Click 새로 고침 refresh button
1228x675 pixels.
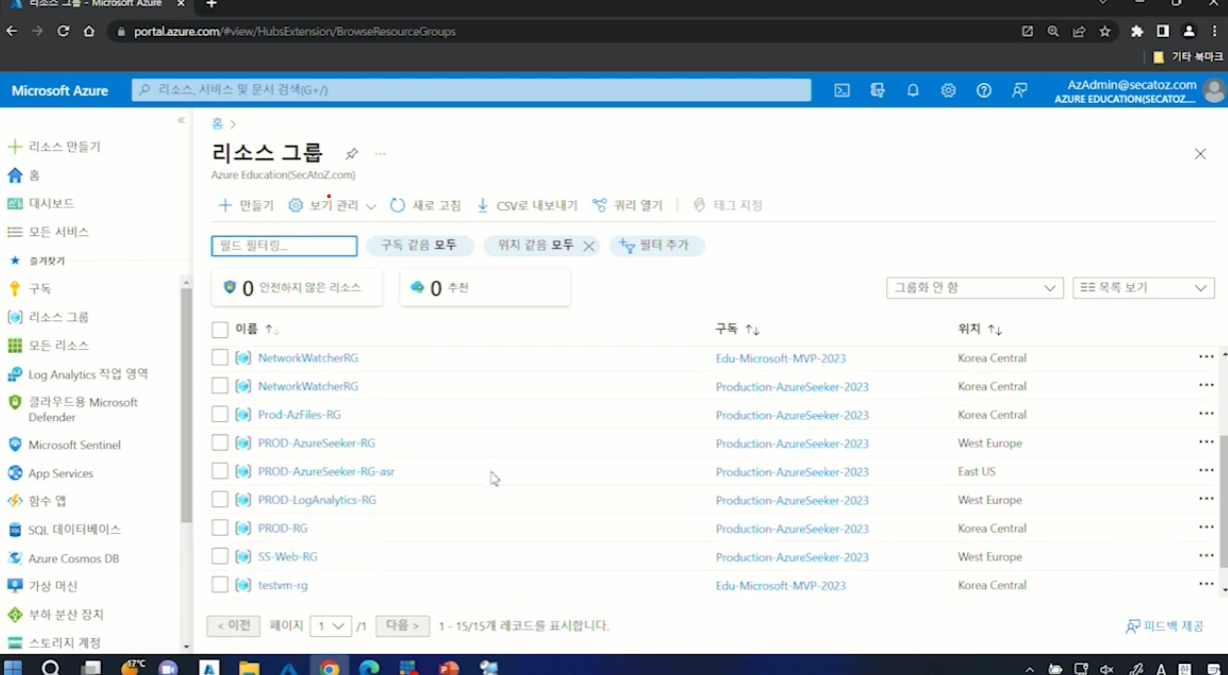[x=426, y=206]
